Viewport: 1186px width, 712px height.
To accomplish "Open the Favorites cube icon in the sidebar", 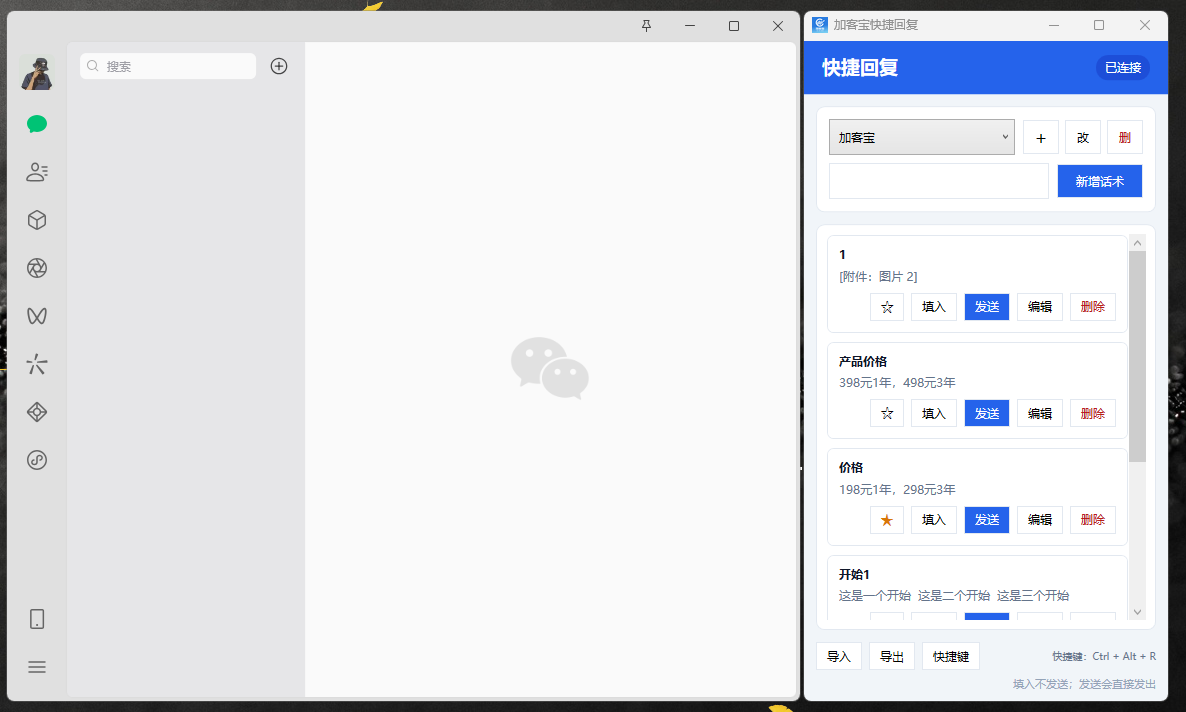I will 36,220.
